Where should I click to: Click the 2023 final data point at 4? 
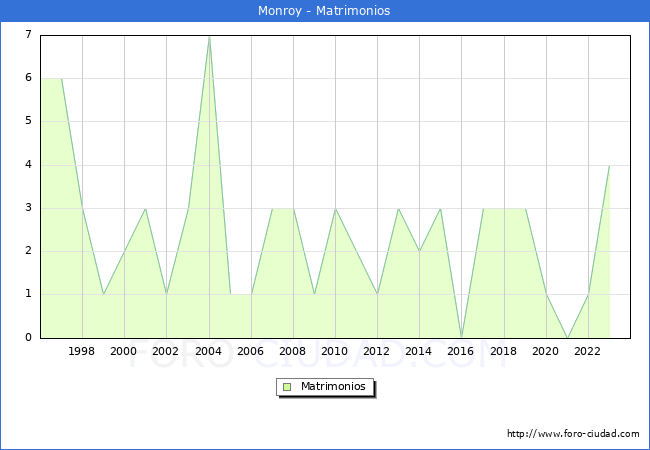pyautogui.click(x=609, y=165)
